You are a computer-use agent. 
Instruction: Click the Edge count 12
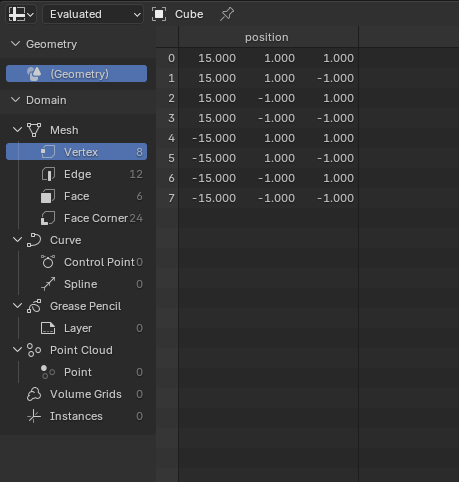point(136,174)
